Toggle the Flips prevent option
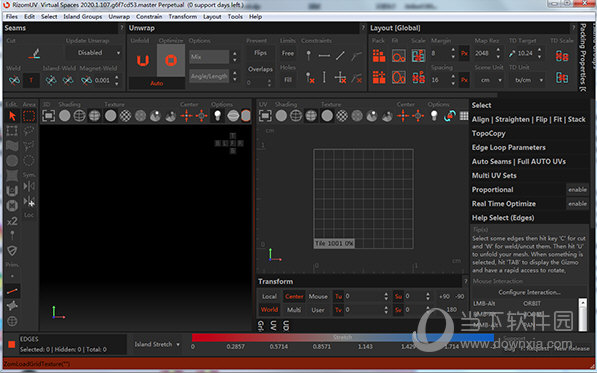The image size is (597, 373). 260,53
